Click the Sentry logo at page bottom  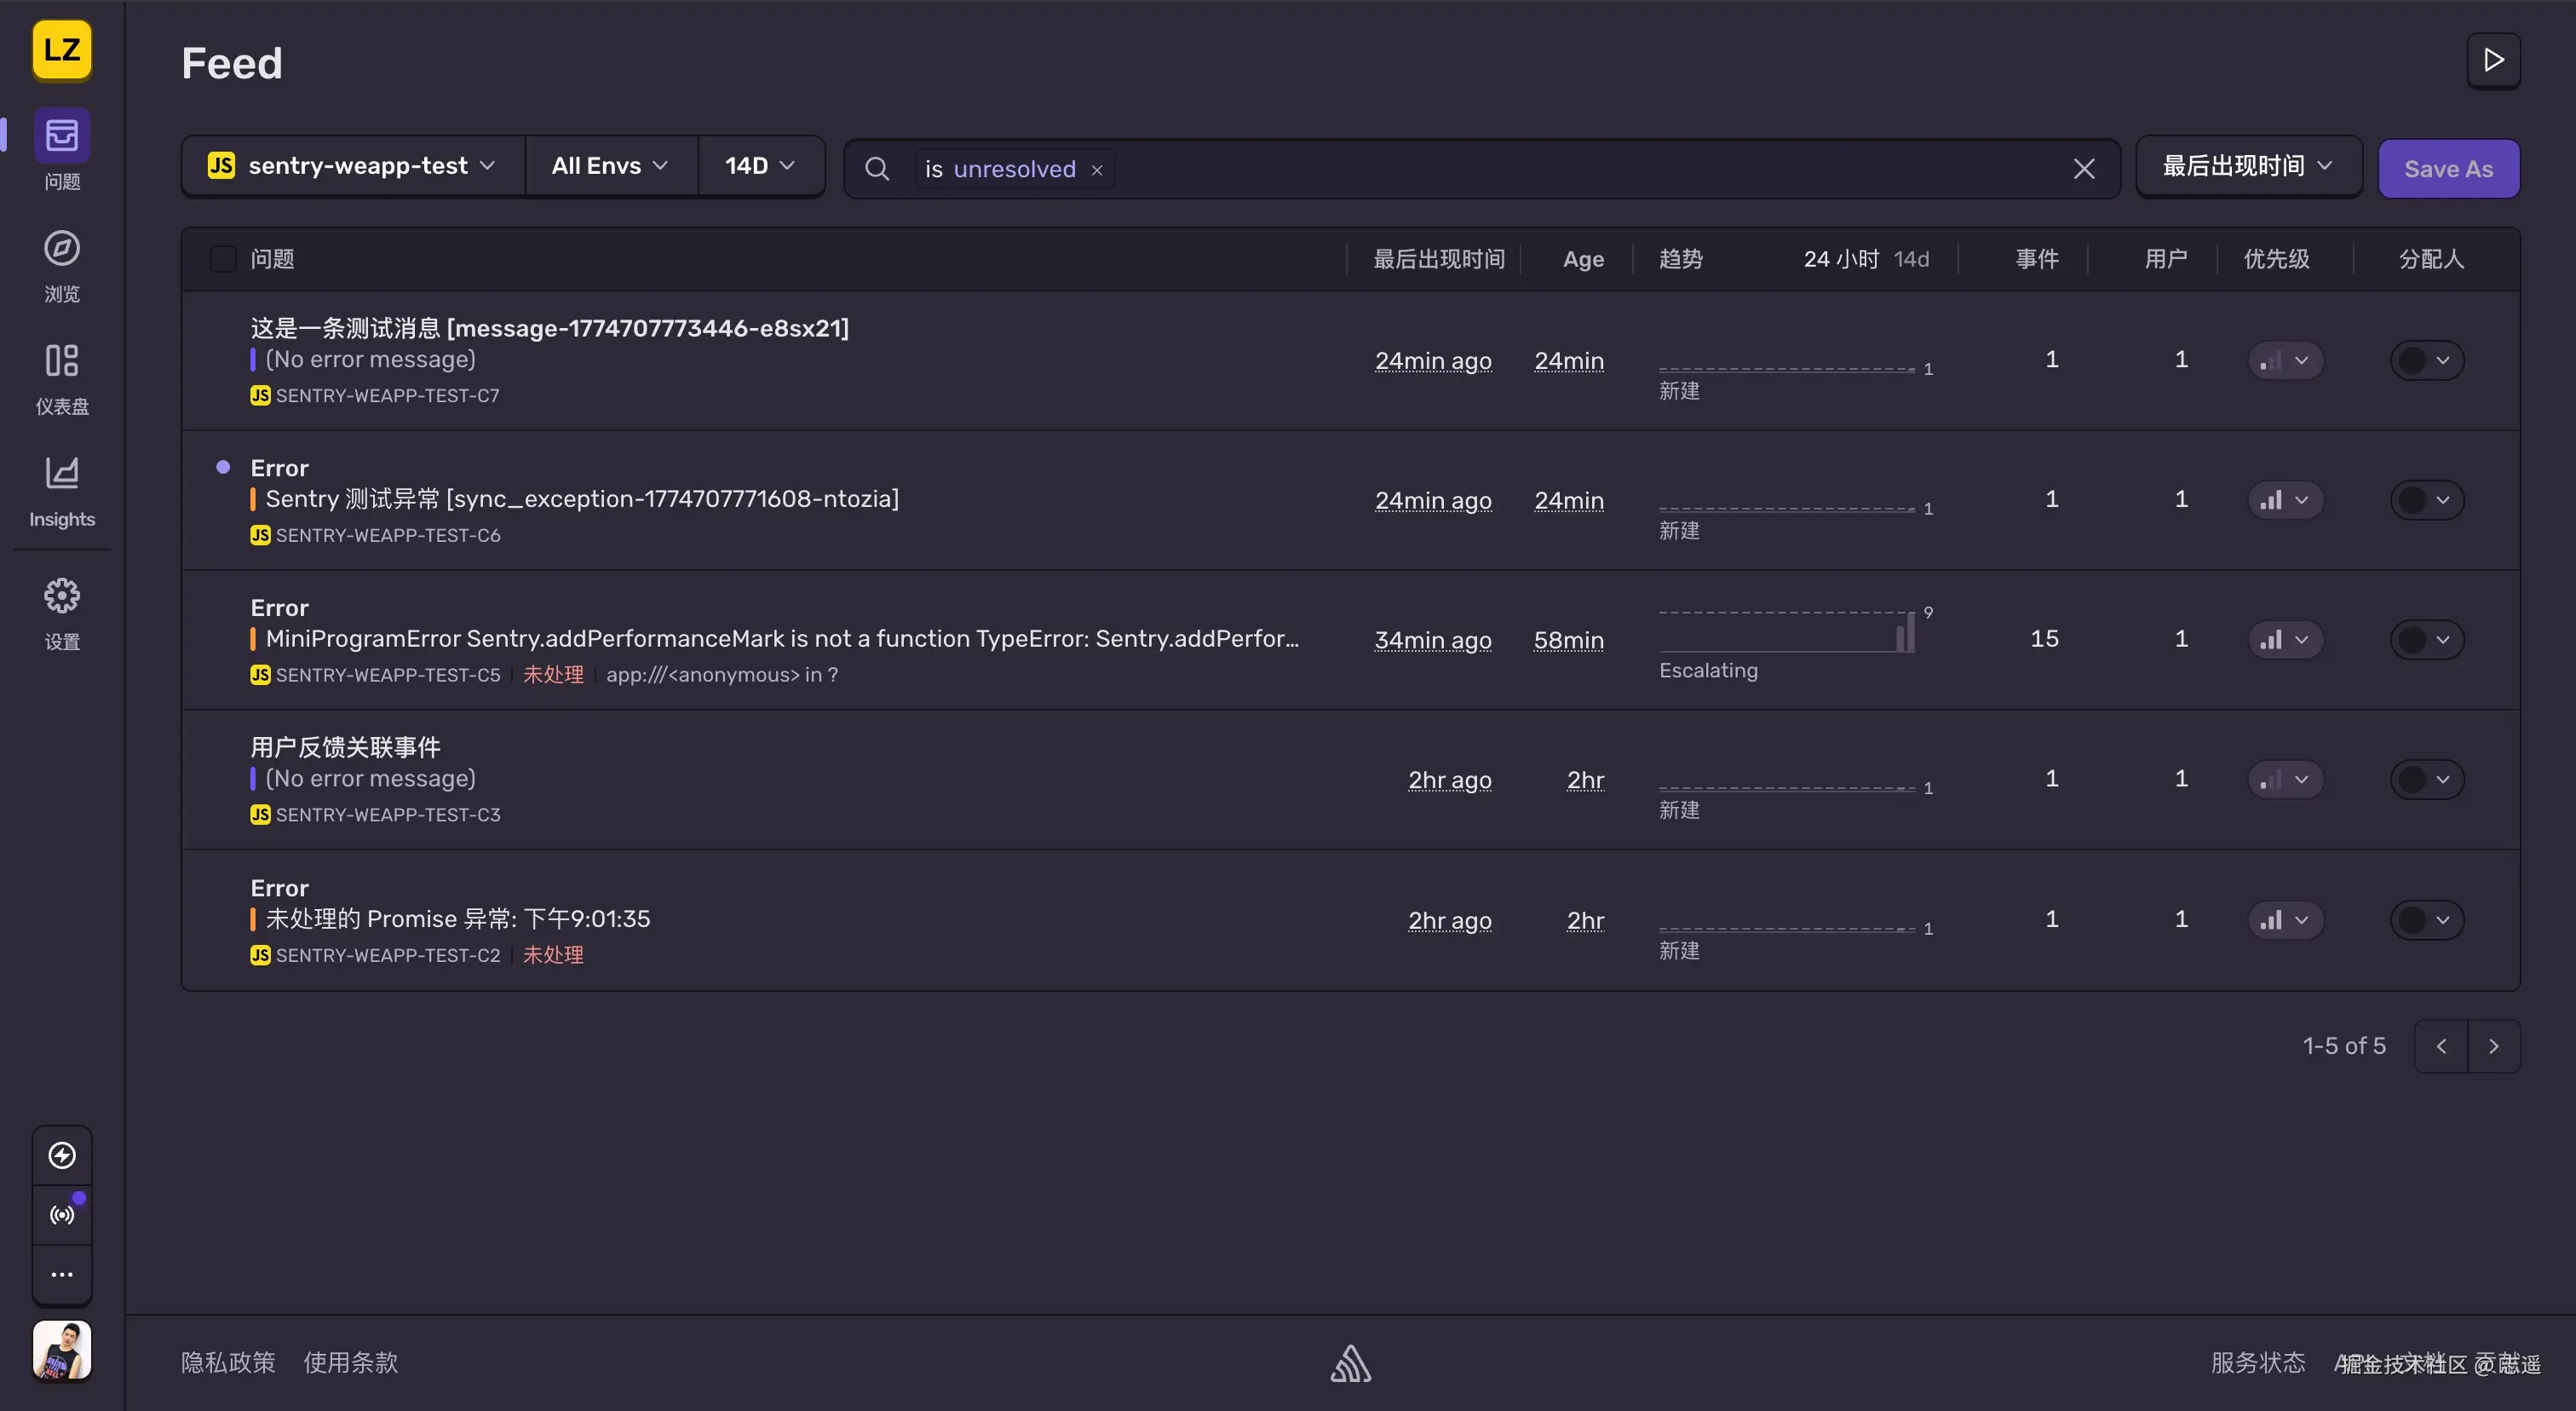(x=1349, y=1364)
